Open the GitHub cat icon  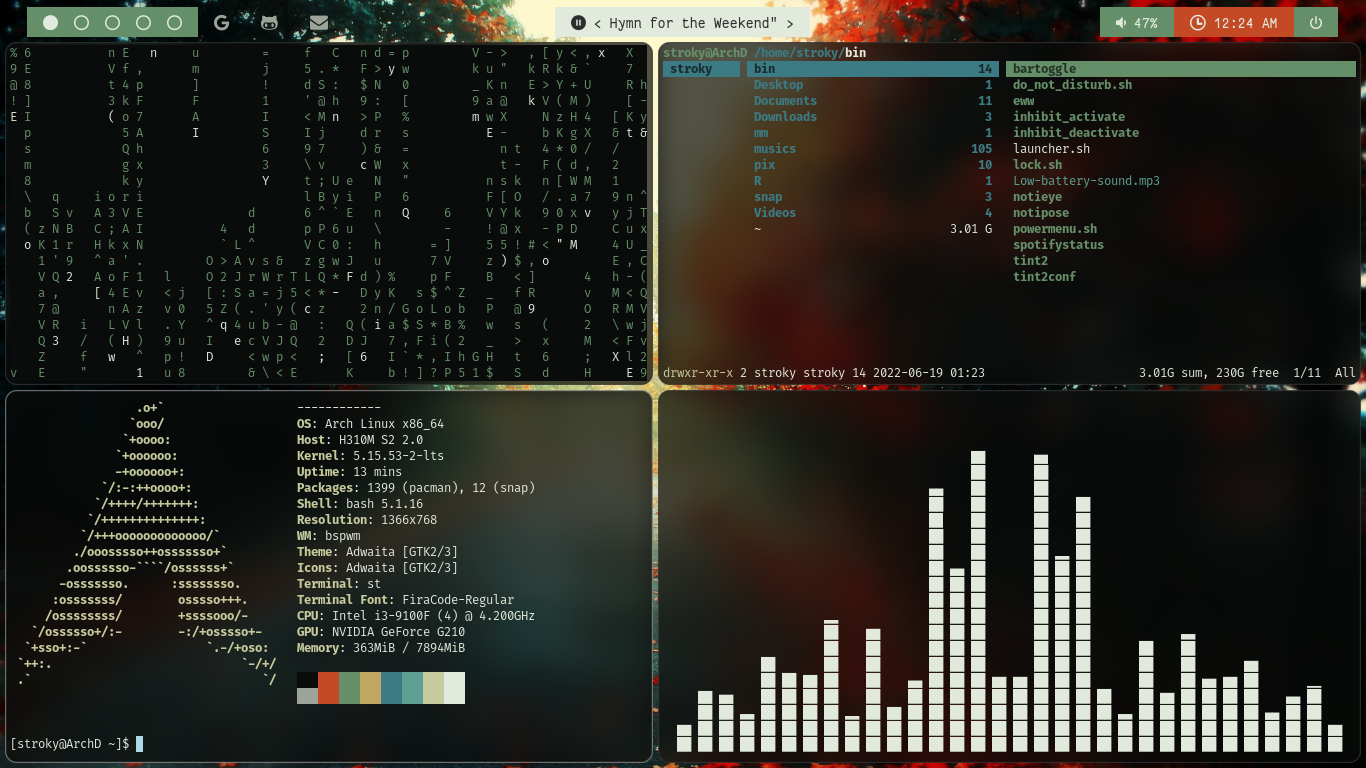coord(270,22)
